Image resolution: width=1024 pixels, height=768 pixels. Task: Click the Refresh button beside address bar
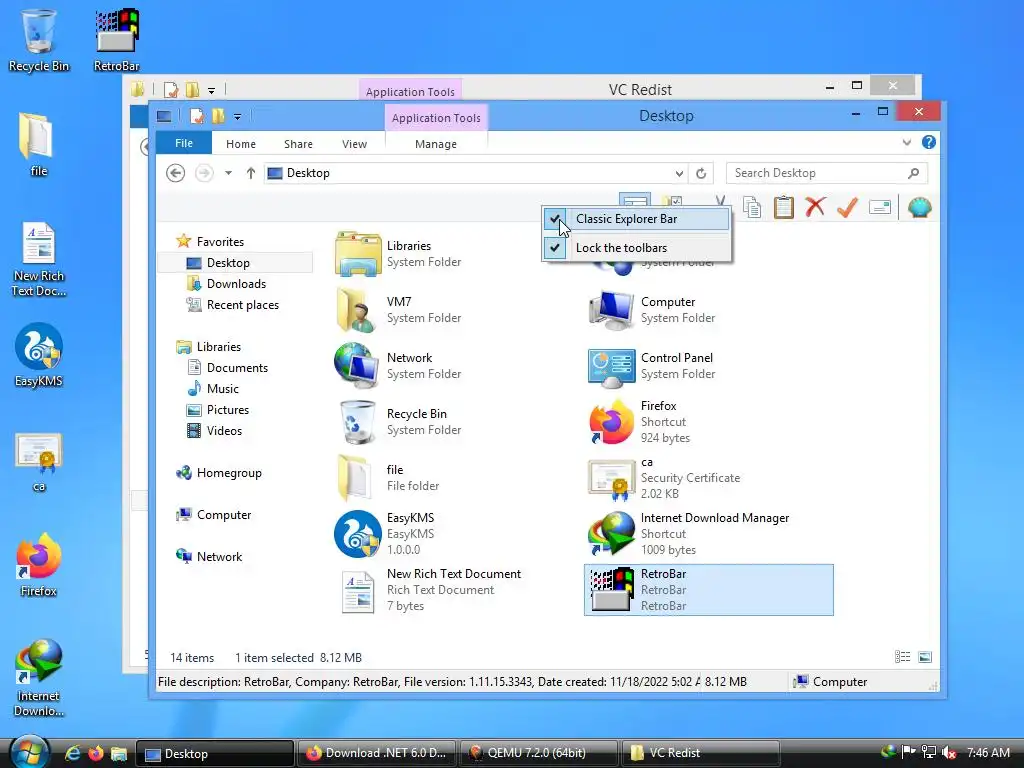(701, 173)
